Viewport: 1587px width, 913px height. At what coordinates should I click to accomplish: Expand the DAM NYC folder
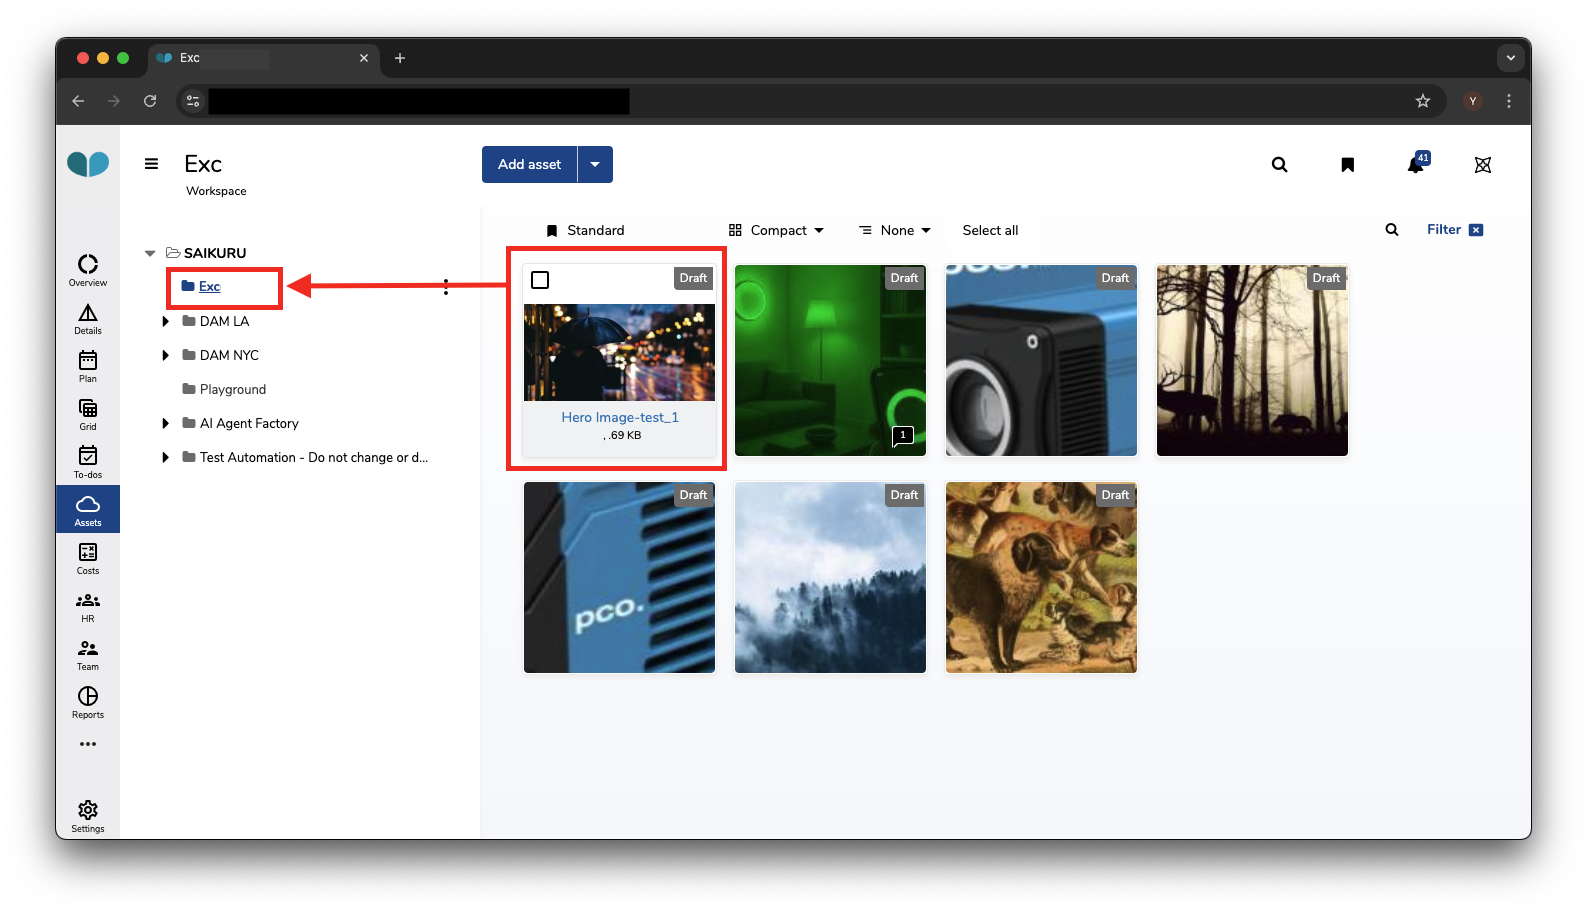click(x=166, y=355)
